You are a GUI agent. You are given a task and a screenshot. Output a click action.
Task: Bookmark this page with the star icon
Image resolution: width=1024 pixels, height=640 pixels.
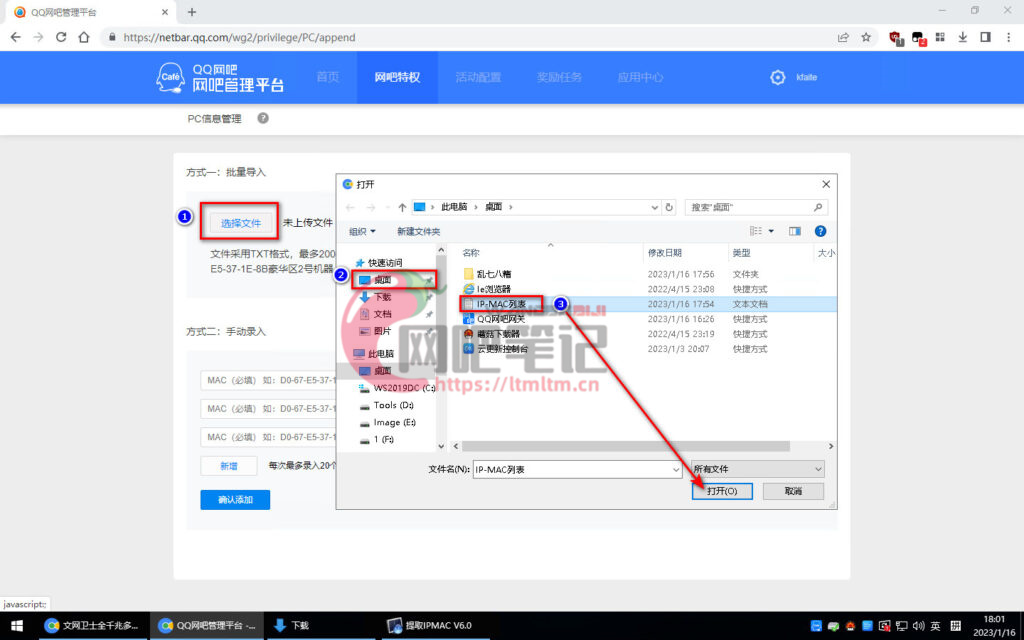pyautogui.click(x=866, y=37)
